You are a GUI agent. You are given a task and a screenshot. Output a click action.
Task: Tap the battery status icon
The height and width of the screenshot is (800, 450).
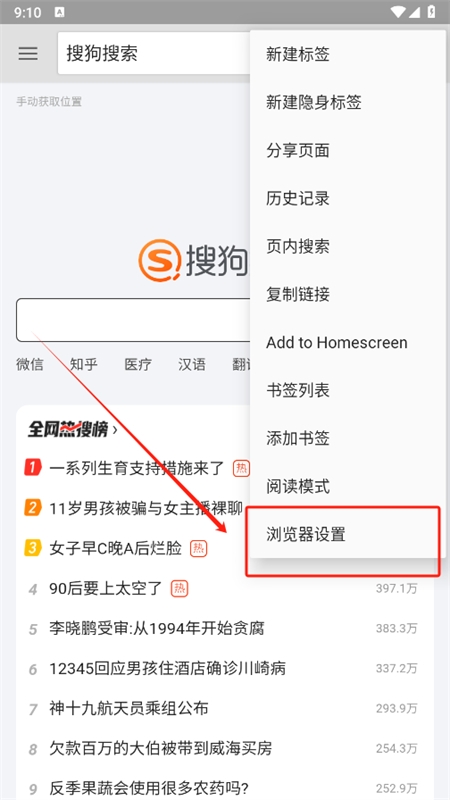[x=431, y=12]
